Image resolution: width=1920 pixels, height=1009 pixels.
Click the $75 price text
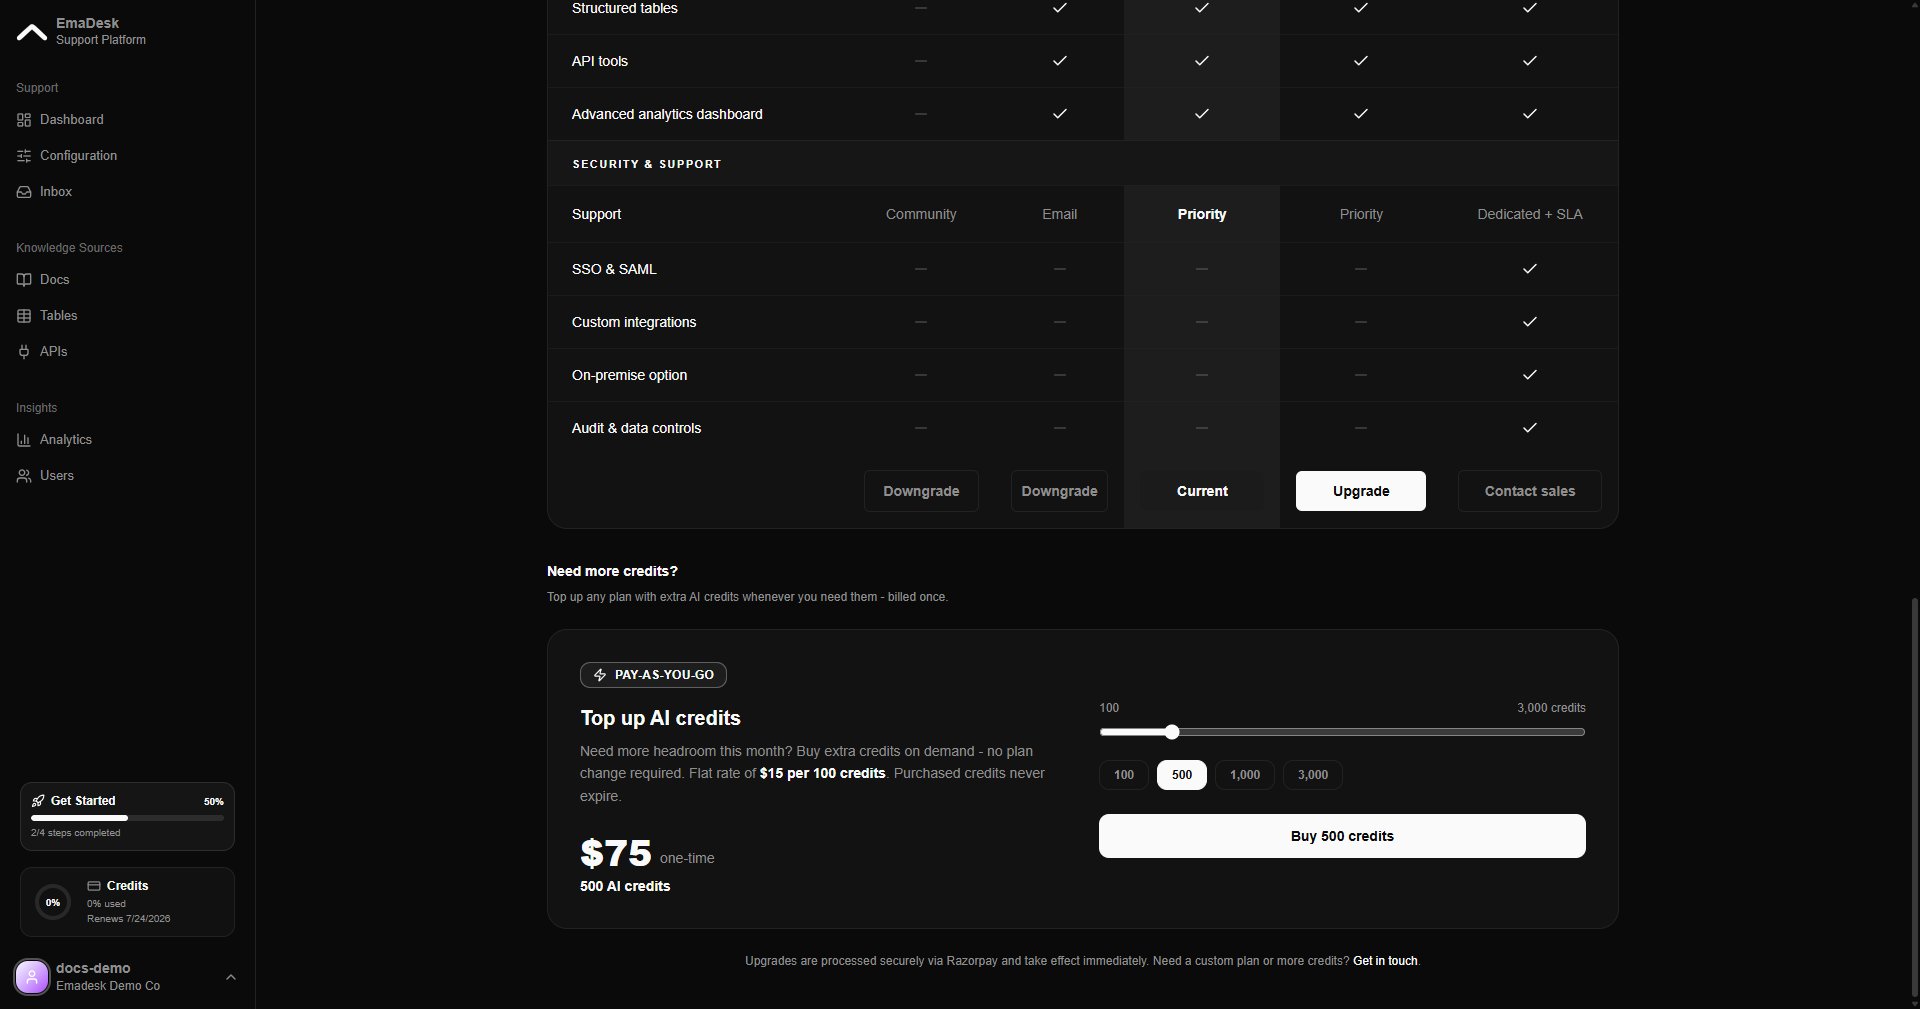(x=616, y=854)
